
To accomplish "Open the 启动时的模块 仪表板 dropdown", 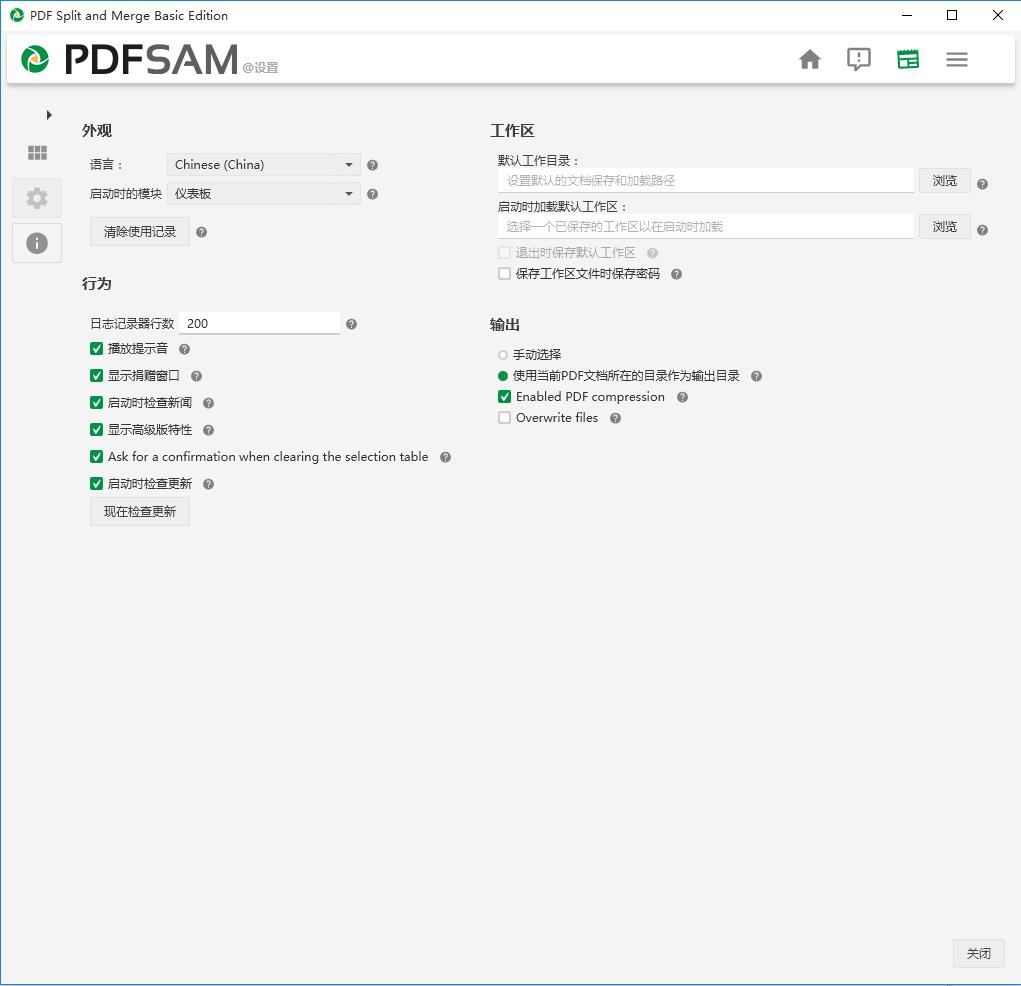I will (x=264, y=193).
